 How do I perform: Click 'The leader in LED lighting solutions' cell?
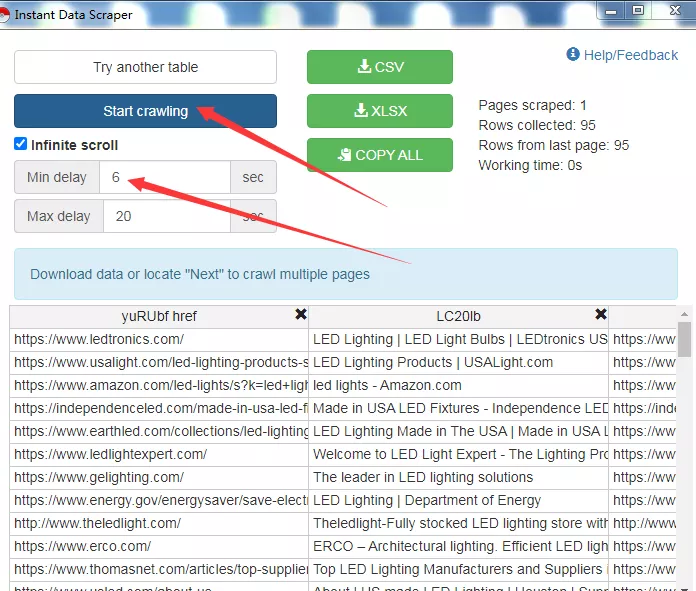coord(458,478)
